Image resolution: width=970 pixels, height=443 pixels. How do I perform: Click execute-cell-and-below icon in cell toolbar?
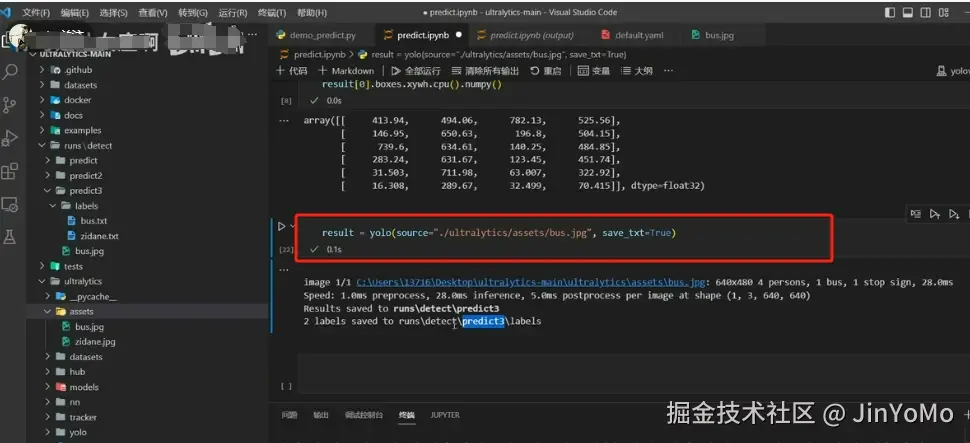pyautogui.click(x=954, y=214)
